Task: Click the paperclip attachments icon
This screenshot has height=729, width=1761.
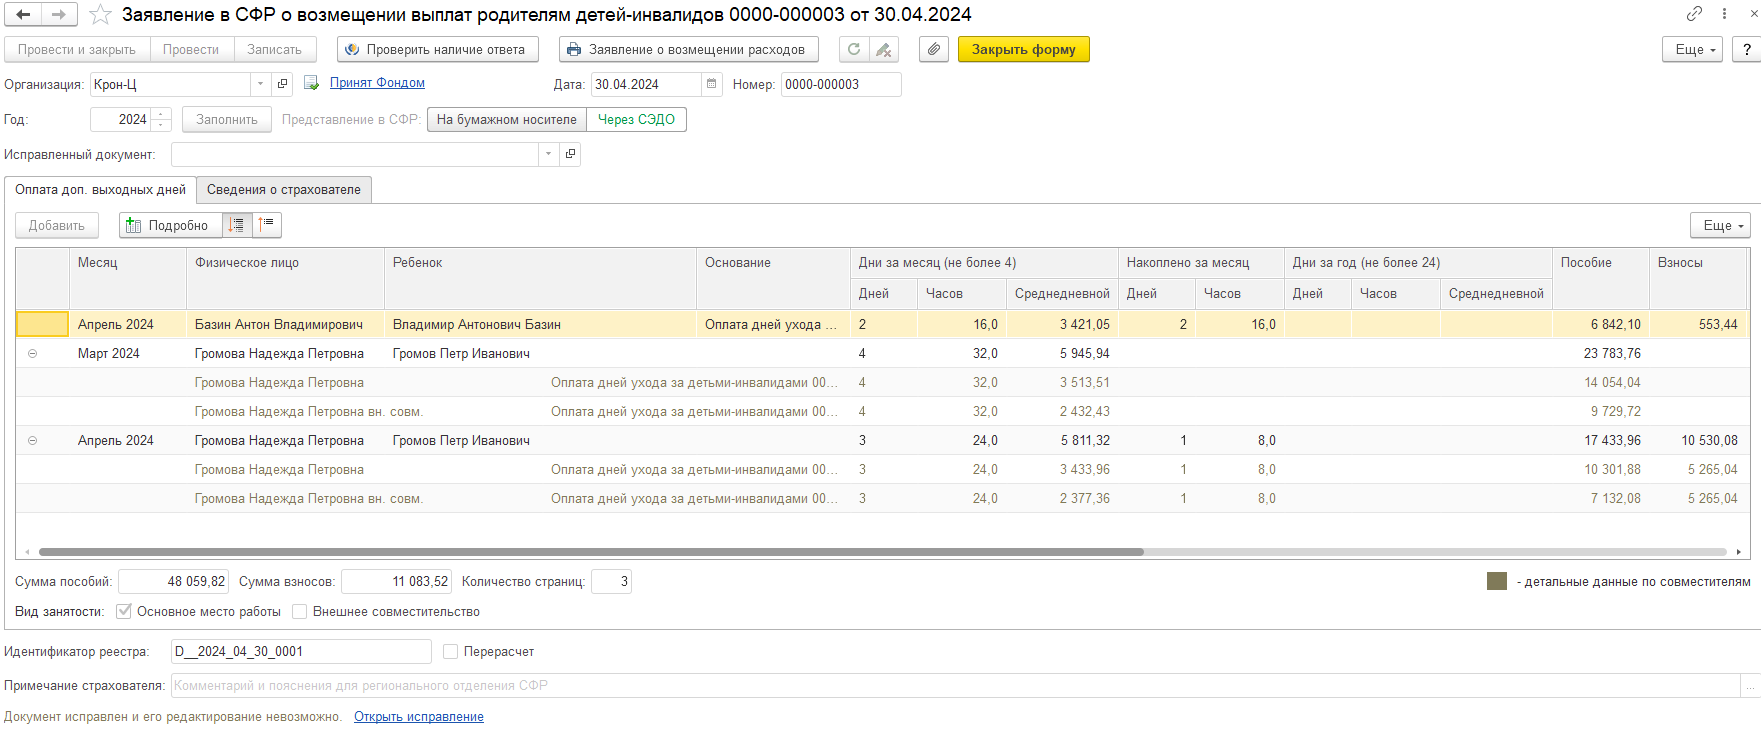Action: click(933, 49)
